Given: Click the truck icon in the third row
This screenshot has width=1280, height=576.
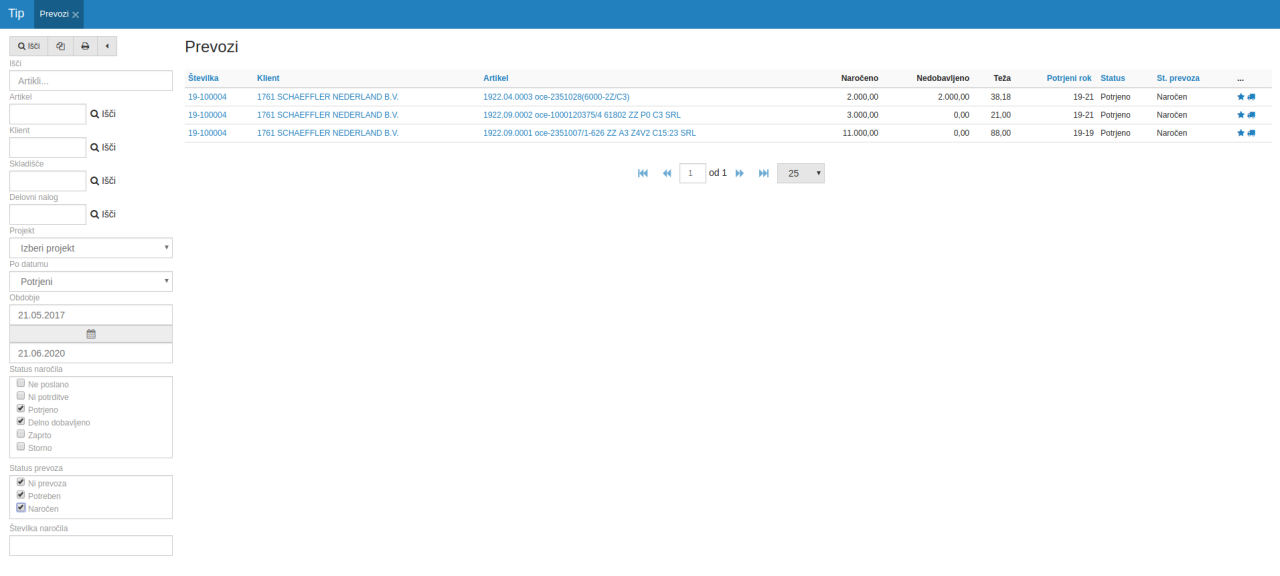Looking at the screenshot, I should (x=1251, y=133).
